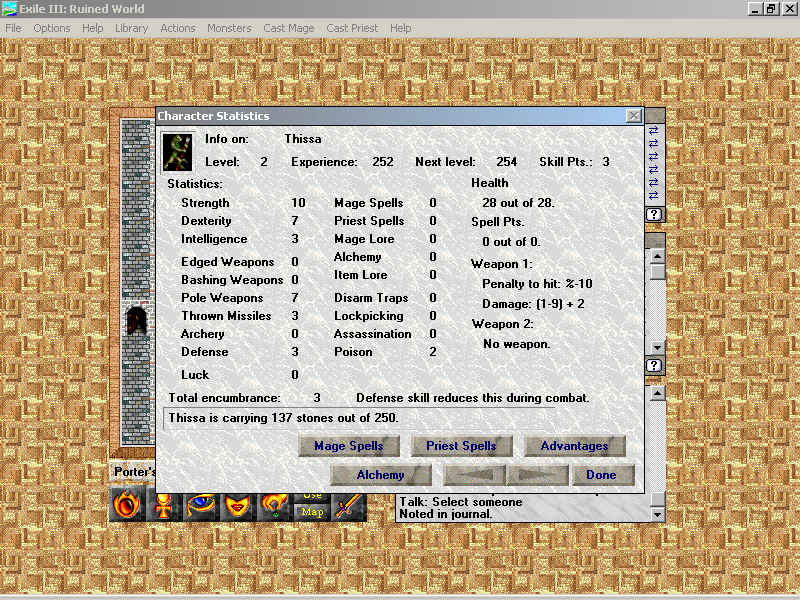Select the red lips Talk icon
The image size is (800, 600).
(238, 506)
